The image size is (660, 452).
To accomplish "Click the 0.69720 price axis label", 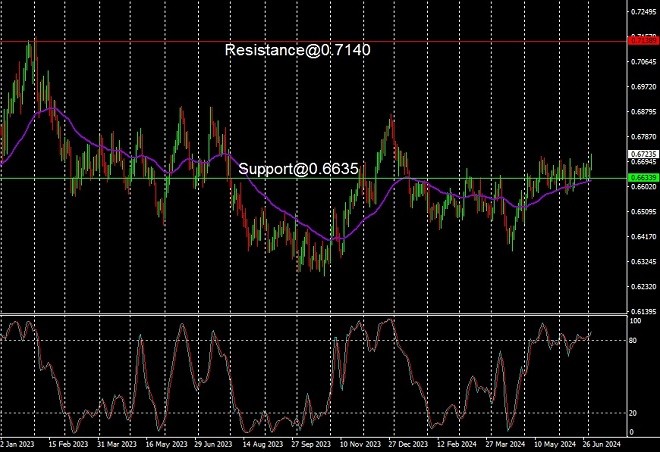I will pyautogui.click(x=644, y=87).
